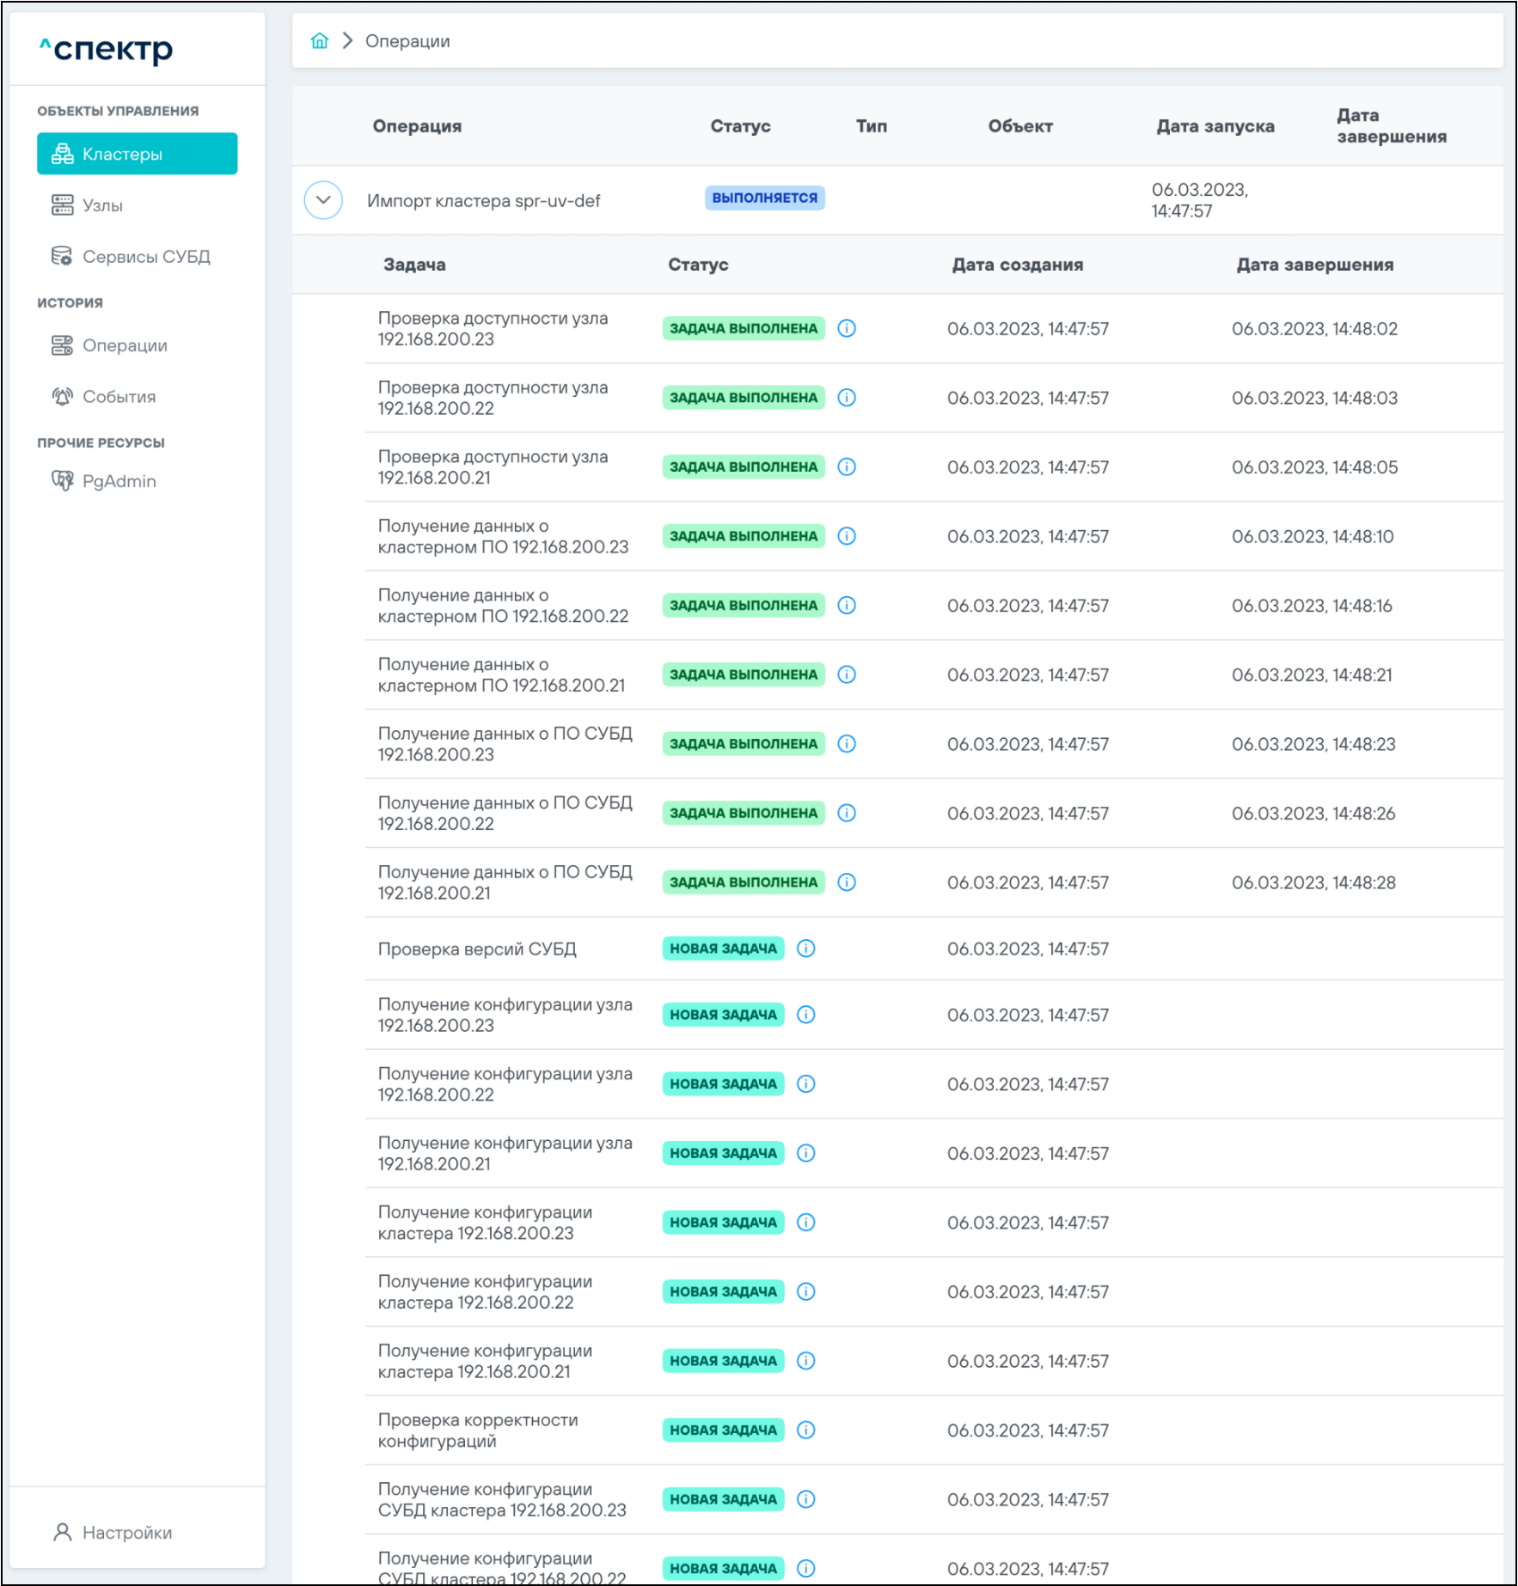Viewport: 1518px width, 1586px height.
Task: Go to Узлы in the sidebar
Action: (x=102, y=205)
